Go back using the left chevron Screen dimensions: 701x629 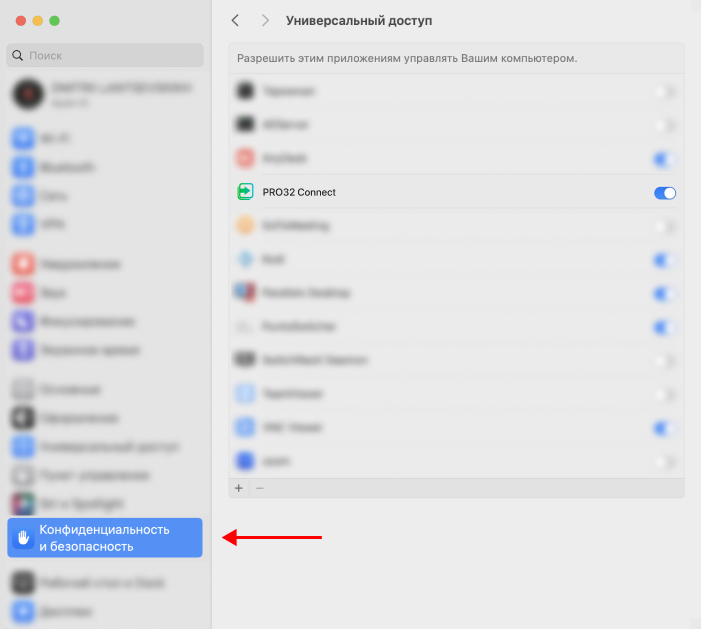point(235,20)
